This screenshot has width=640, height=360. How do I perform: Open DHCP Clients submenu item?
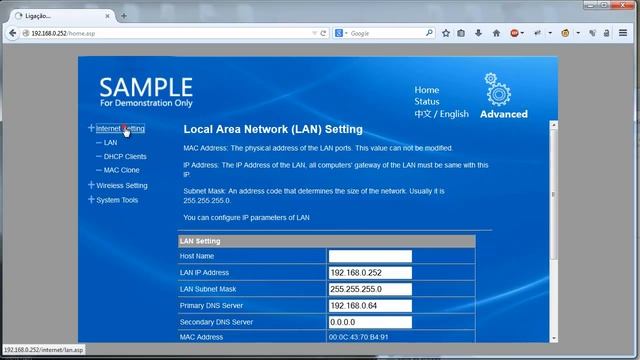click(x=125, y=156)
